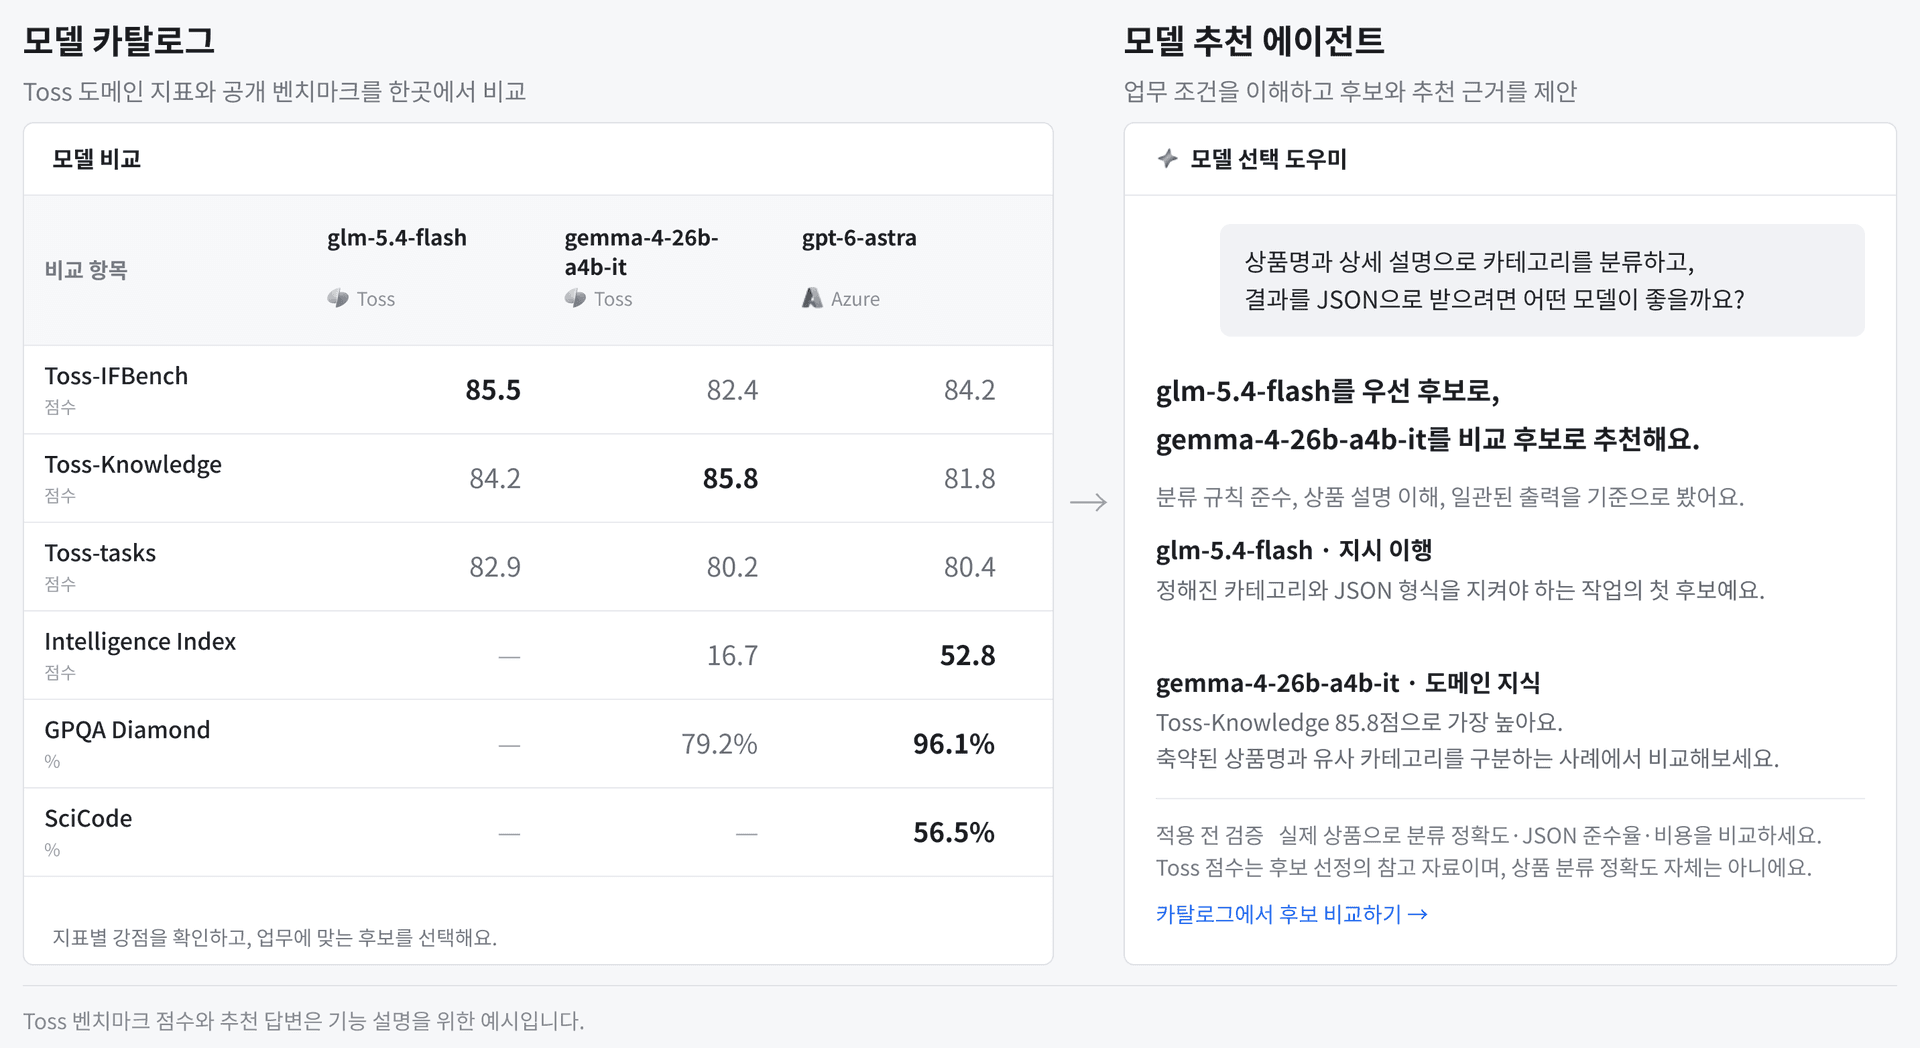Screen dimensions: 1920x1048
Task: Click the Toss logo icon under glm-5.4-flash
Action: (x=338, y=298)
